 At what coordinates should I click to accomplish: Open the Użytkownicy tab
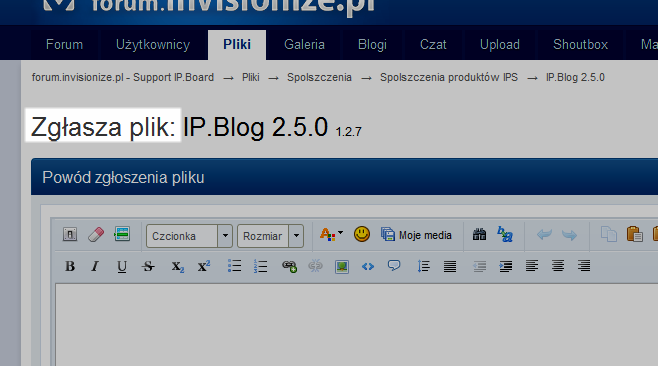click(x=153, y=44)
